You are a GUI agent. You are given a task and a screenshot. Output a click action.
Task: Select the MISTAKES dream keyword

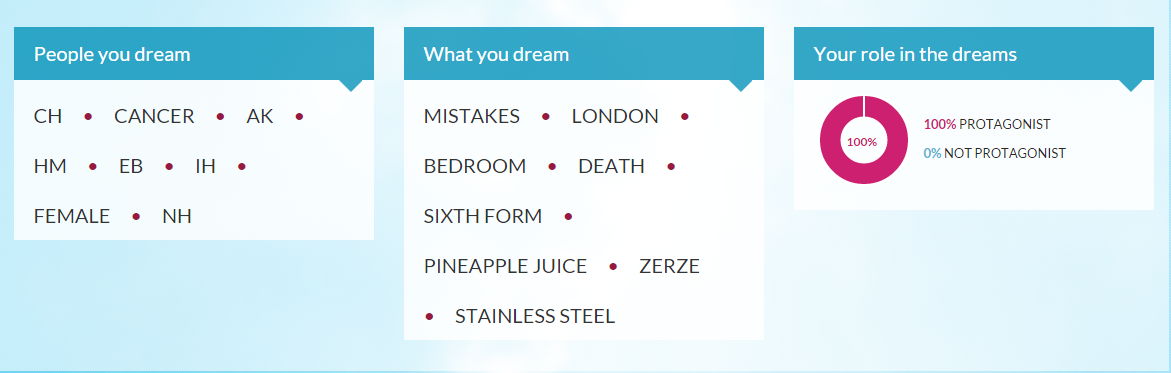(471, 117)
